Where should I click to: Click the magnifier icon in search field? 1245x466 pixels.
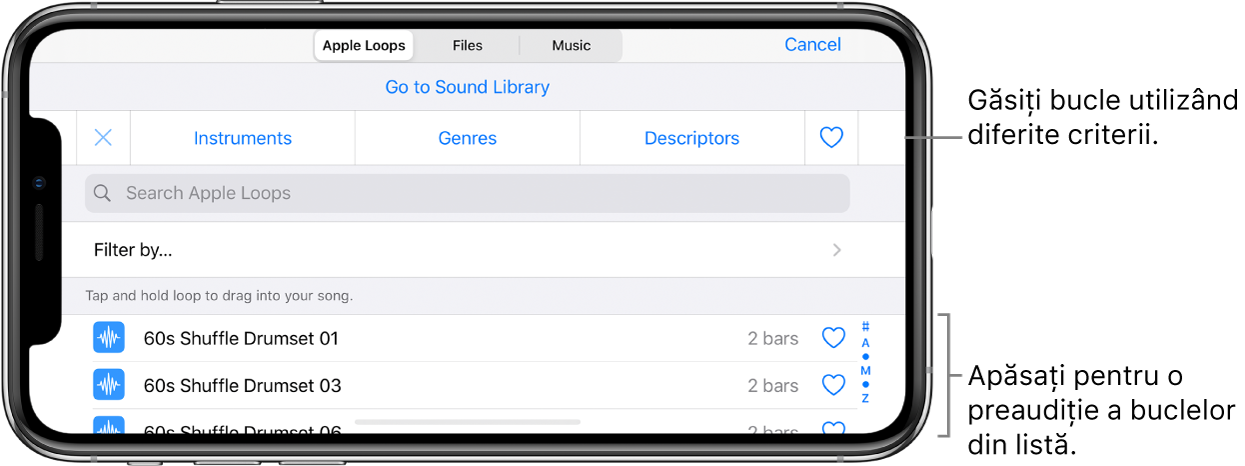tap(102, 193)
